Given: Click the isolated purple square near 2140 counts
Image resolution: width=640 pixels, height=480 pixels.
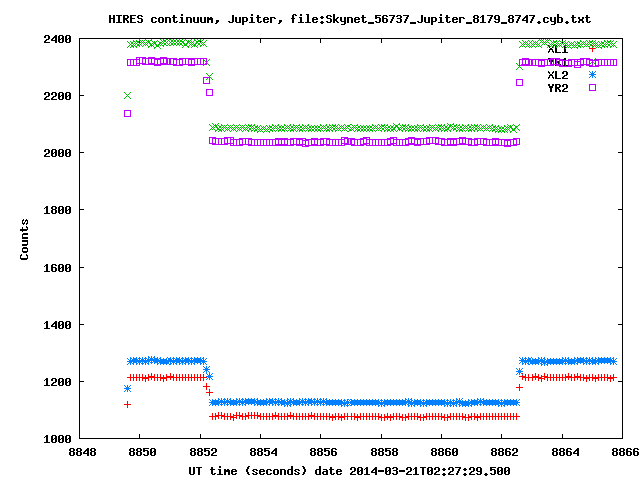Looking at the screenshot, I should coord(127,113).
